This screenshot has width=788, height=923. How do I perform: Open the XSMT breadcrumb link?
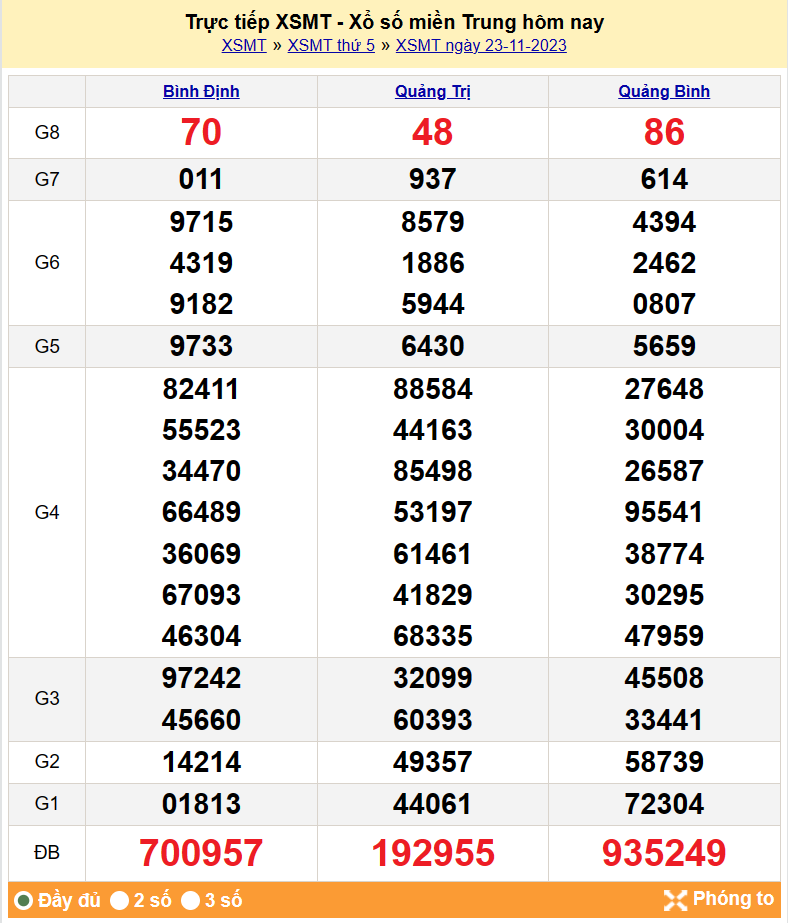pyautogui.click(x=244, y=45)
